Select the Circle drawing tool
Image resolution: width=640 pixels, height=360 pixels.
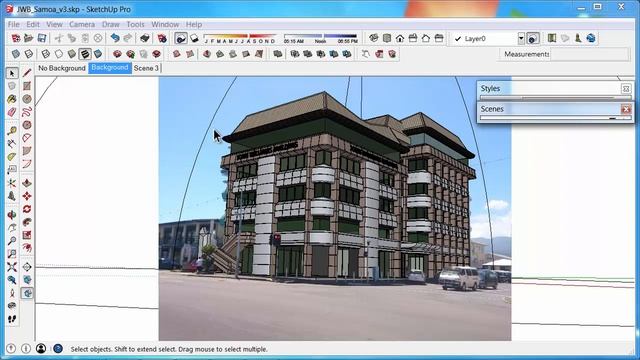[27, 99]
